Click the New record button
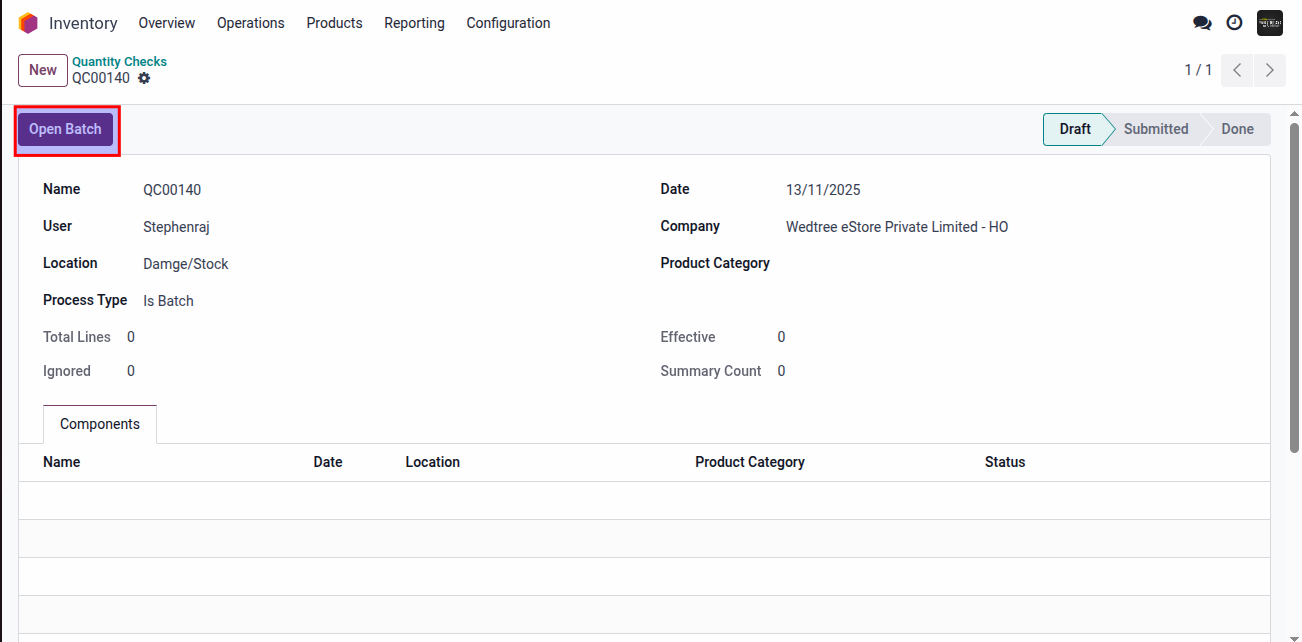The height and width of the screenshot is (642, 1302). coord(43,70)
